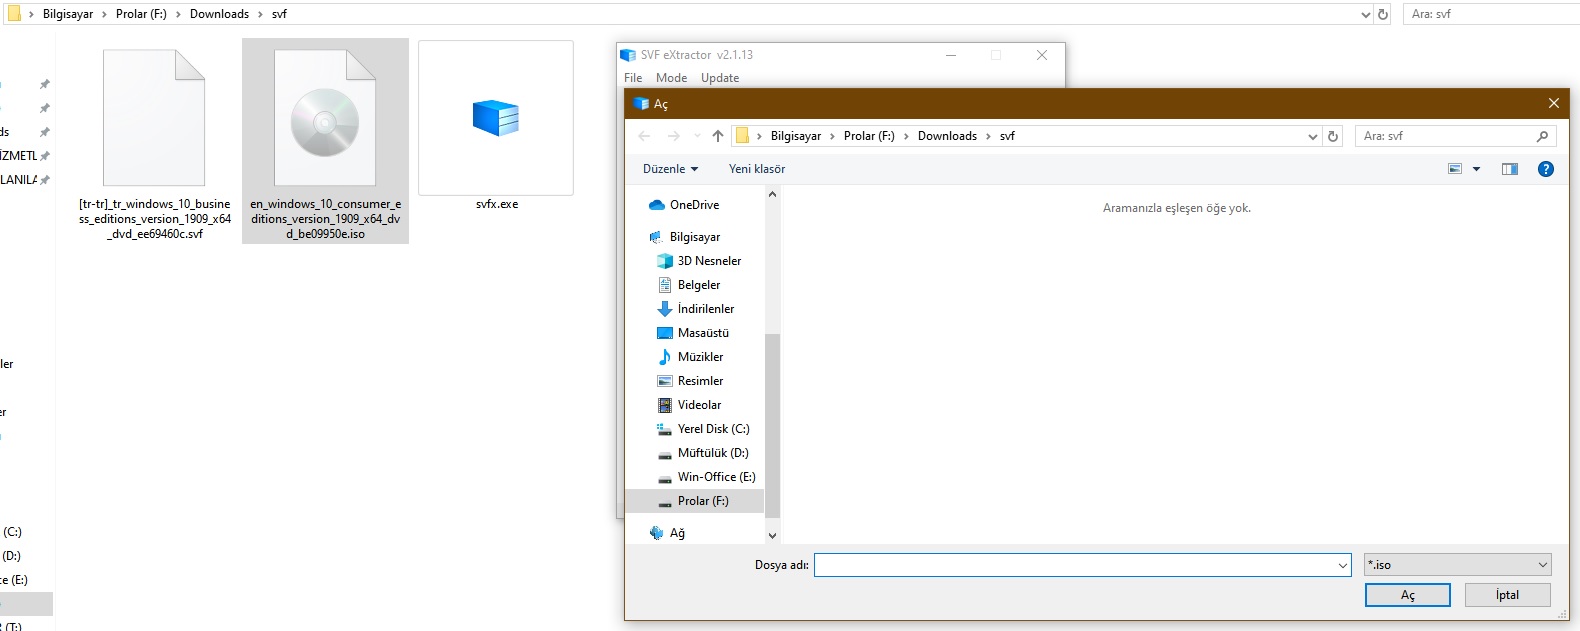Viewport: 1580px width, 631px height.
Task: Click Downloads in the dialog breadcrumb path
Action: 947,136
